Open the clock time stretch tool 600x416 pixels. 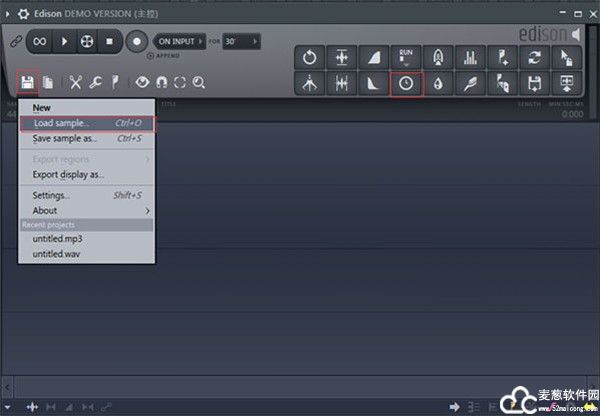[x=406, y=83]
